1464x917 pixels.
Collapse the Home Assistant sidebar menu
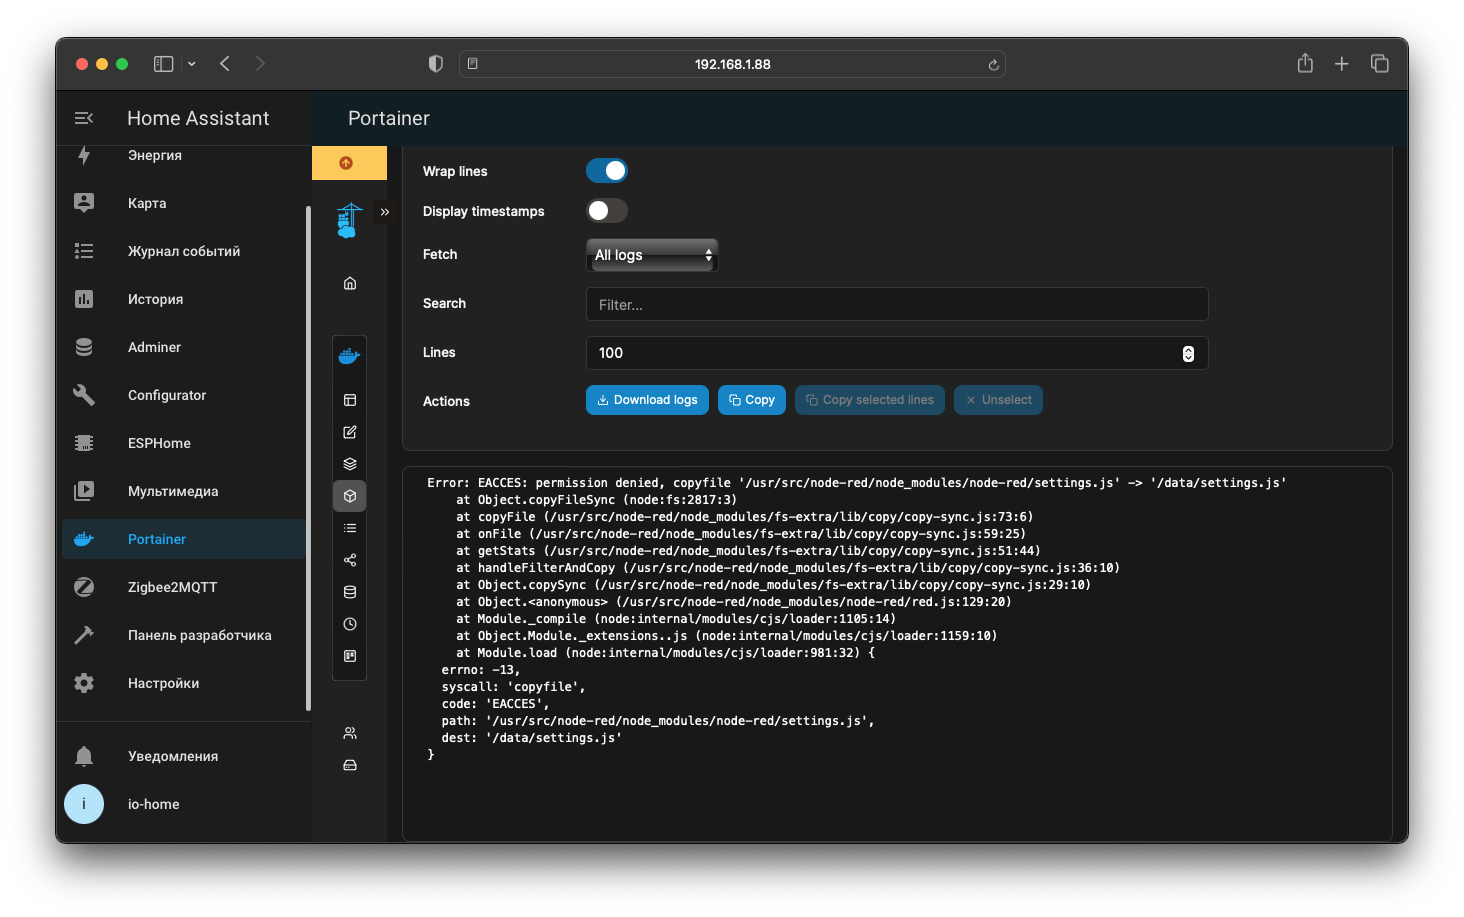tap(84, 118)
